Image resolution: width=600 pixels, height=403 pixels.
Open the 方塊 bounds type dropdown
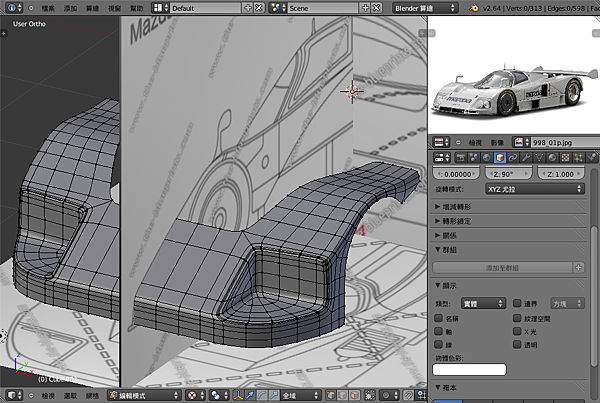tap(567, 303)
